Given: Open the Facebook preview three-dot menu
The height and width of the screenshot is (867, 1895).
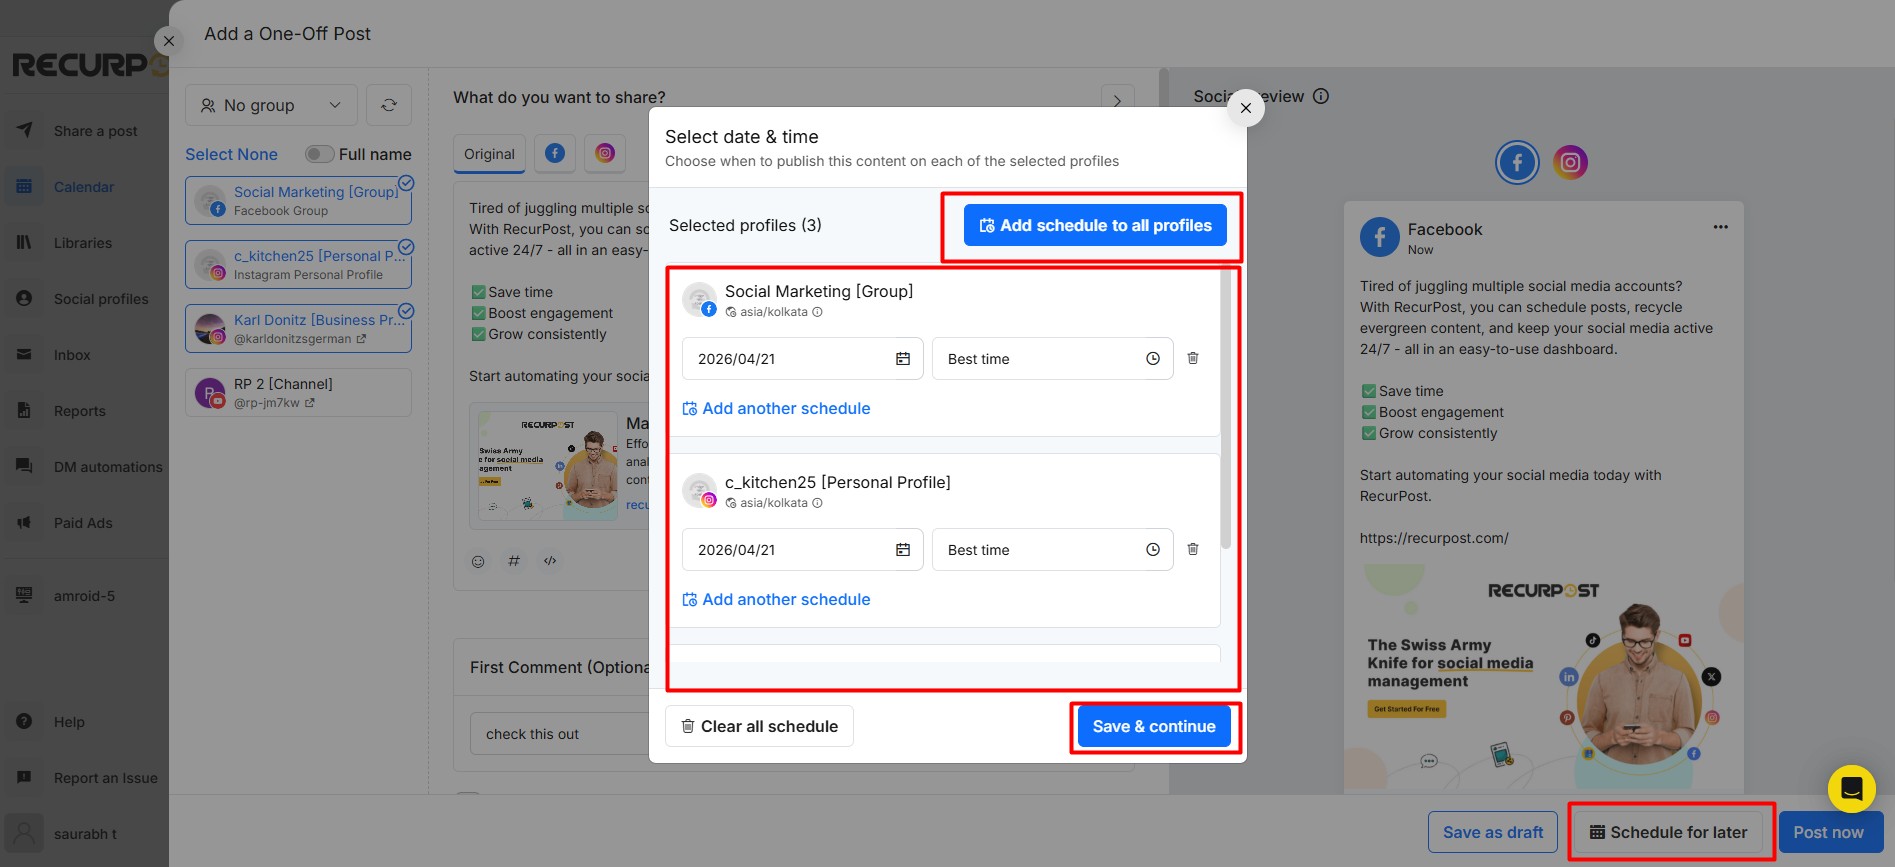Looking at the screenshot, I should (x=1720, y=227).
